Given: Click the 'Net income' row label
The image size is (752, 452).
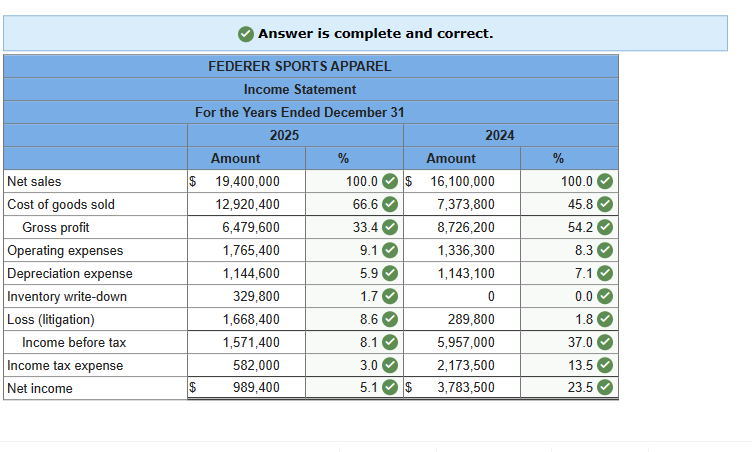Looking at the screenshot, I should click(40, 388).
